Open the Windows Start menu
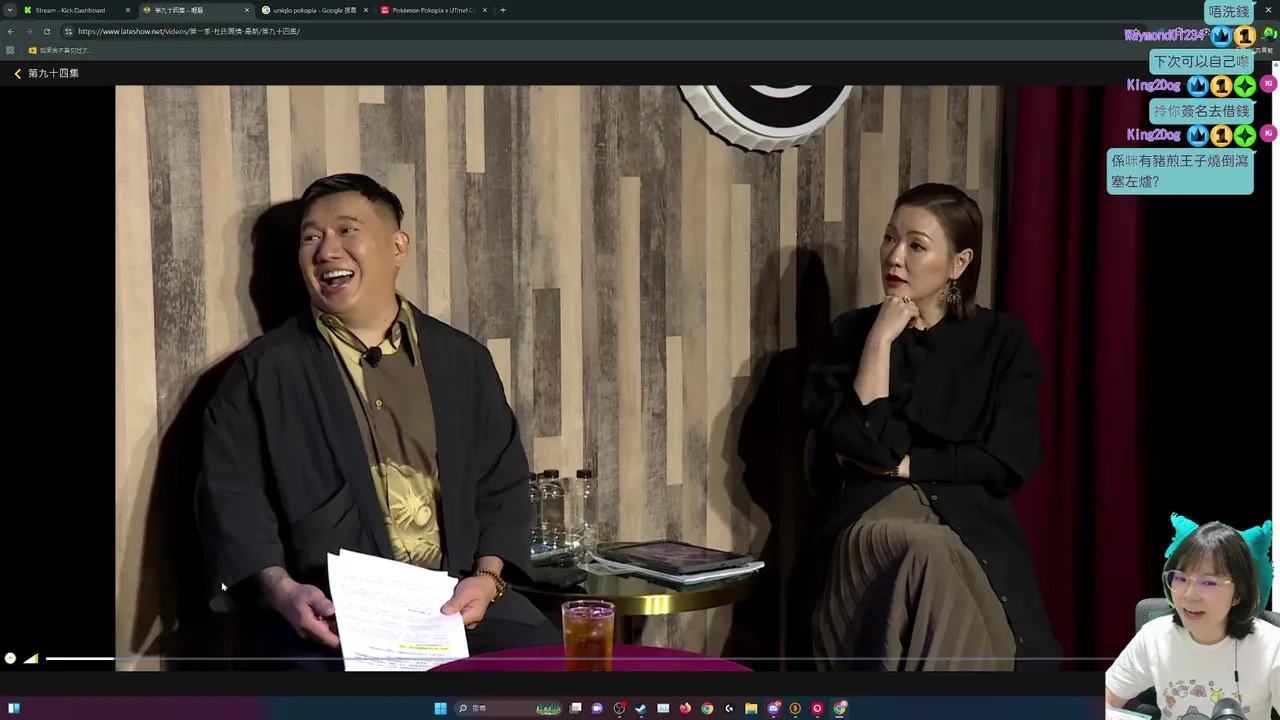 point(440,708)
